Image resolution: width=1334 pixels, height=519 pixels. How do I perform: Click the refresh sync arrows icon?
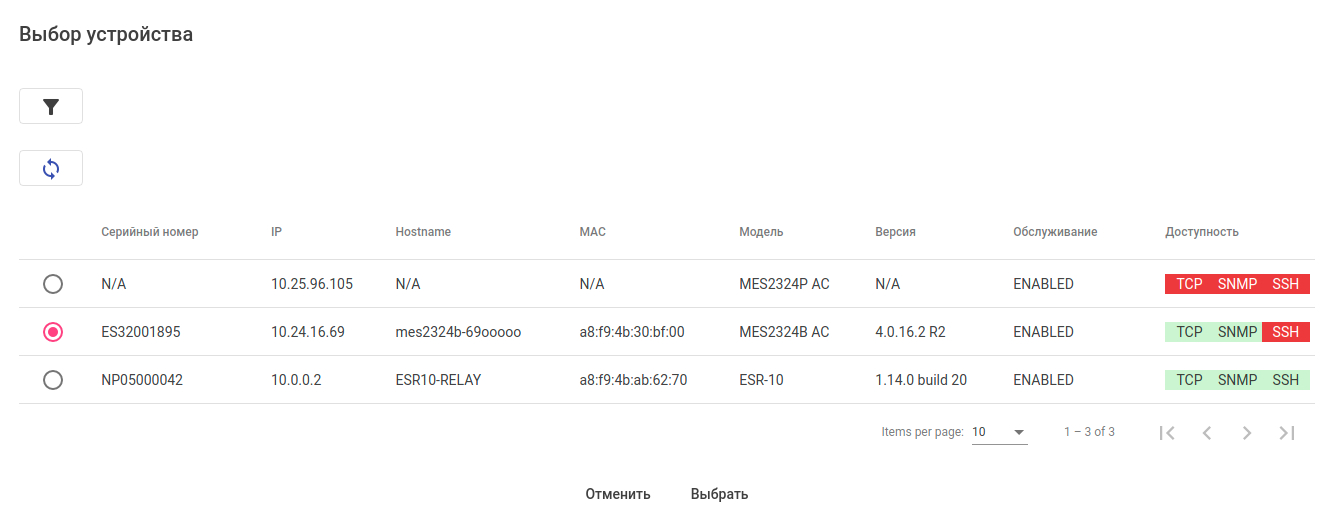51,168
